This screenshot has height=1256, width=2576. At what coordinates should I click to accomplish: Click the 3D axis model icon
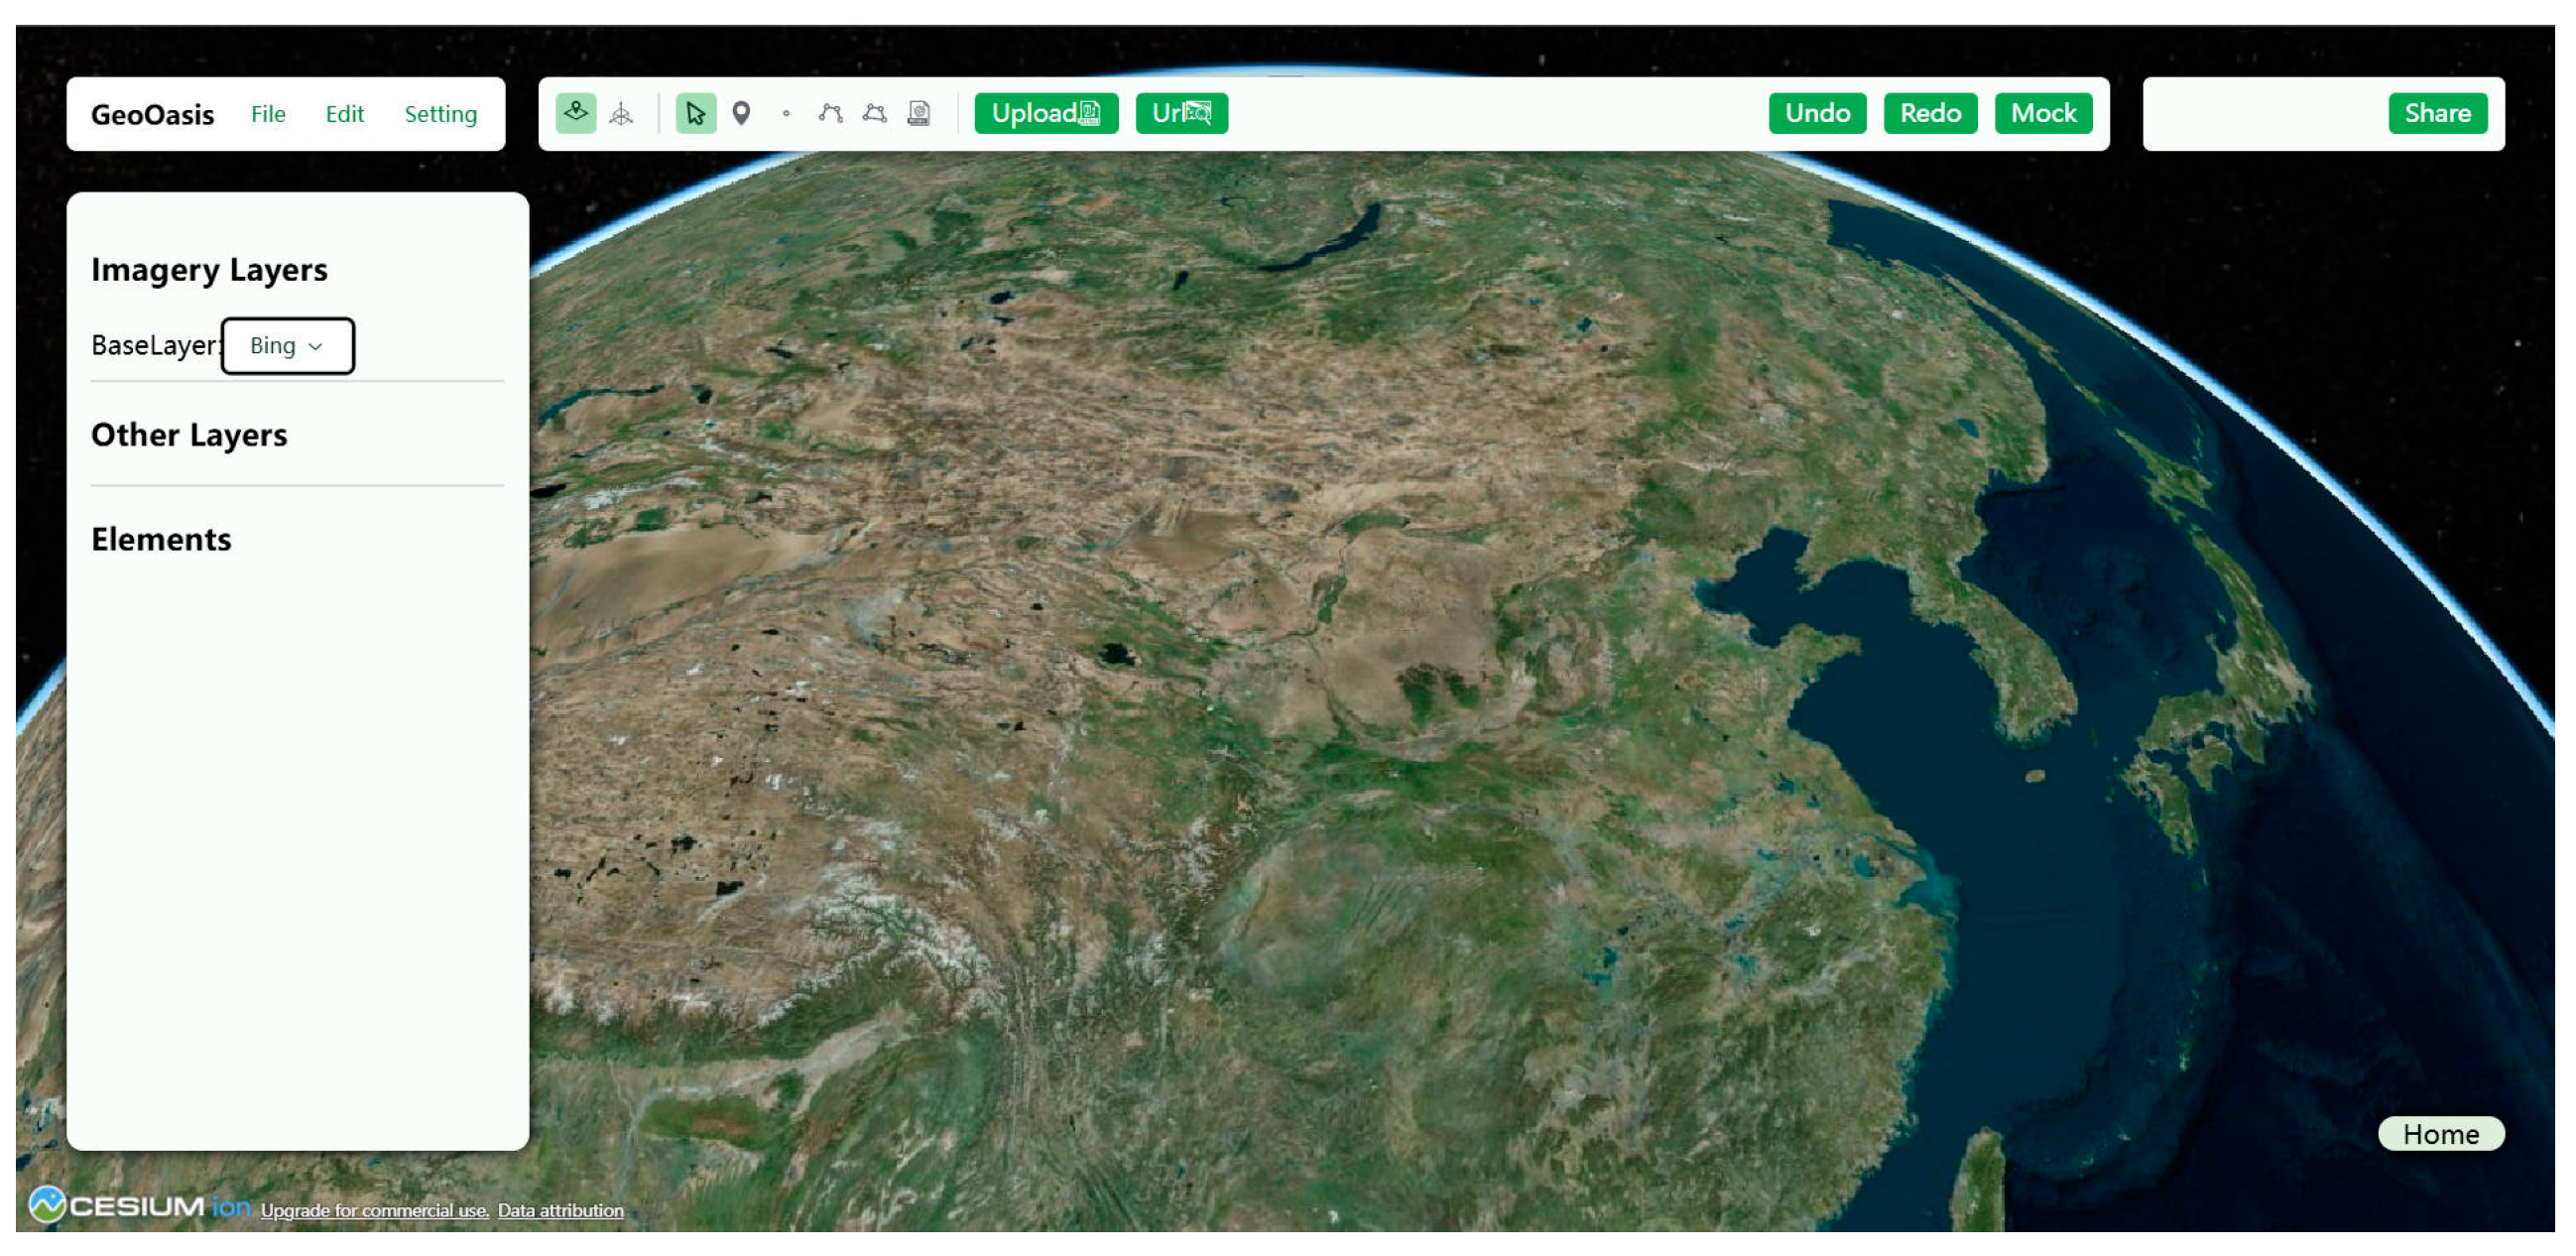coord(621,114)
